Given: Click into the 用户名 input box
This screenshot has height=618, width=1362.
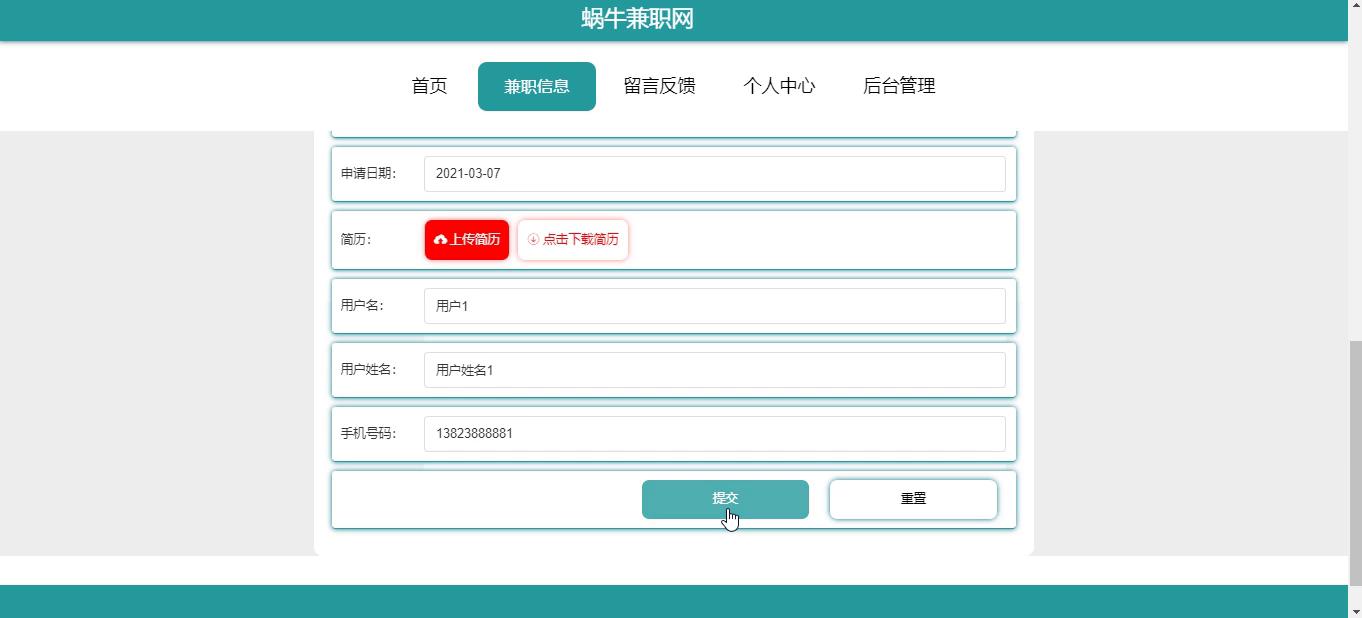Looking at the screenshot, I should point(714,306).
